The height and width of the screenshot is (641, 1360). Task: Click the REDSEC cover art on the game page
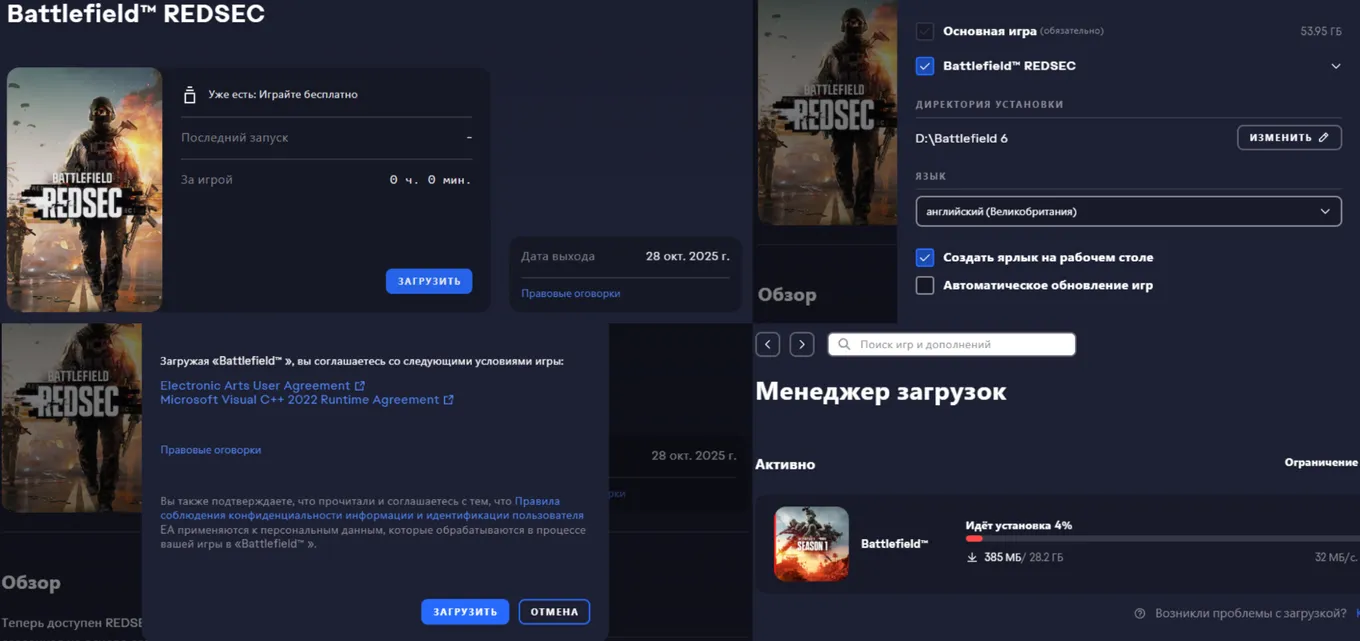click(x=84, y=190)
